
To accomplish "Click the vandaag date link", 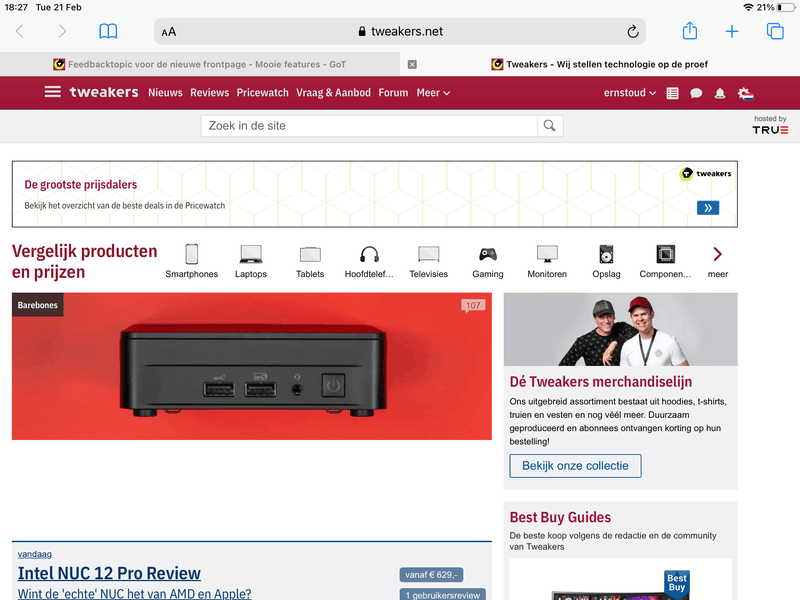I will [34, 554].
